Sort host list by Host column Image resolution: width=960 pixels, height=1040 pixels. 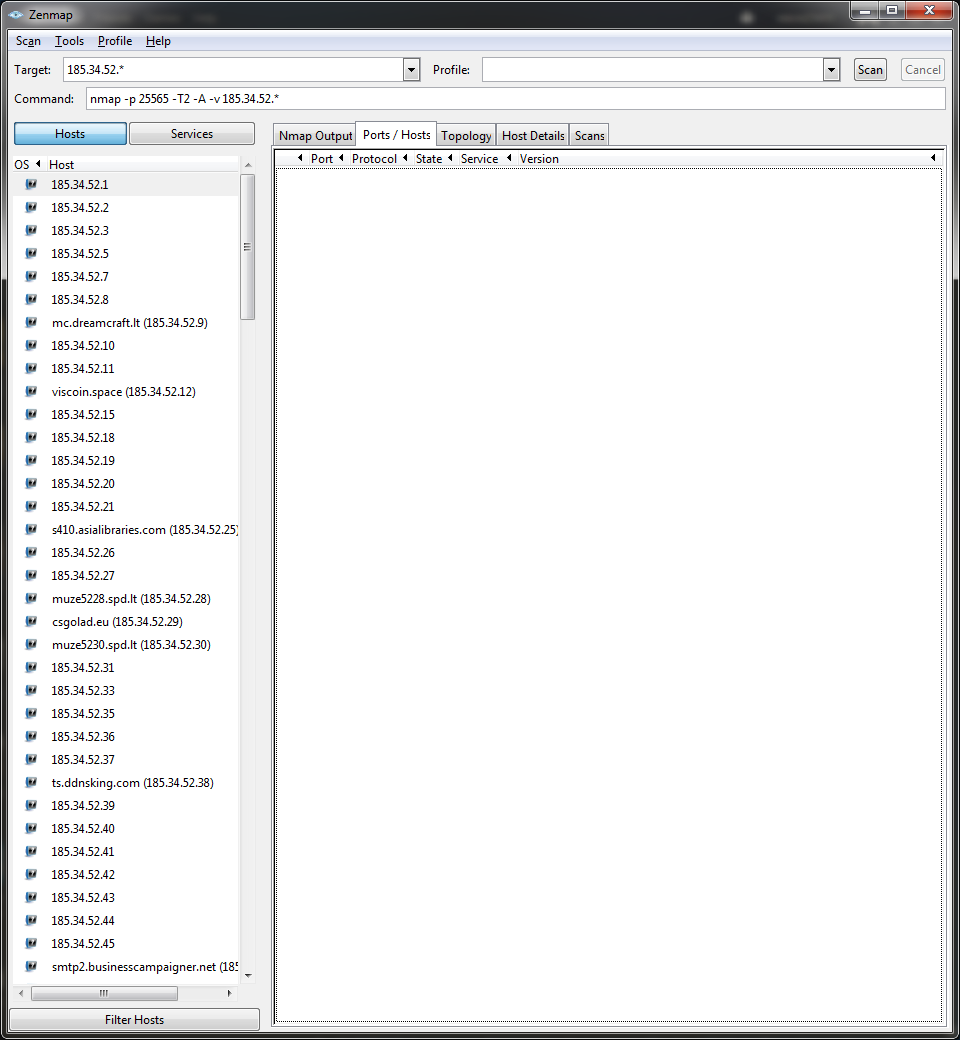tap(61, 164)
